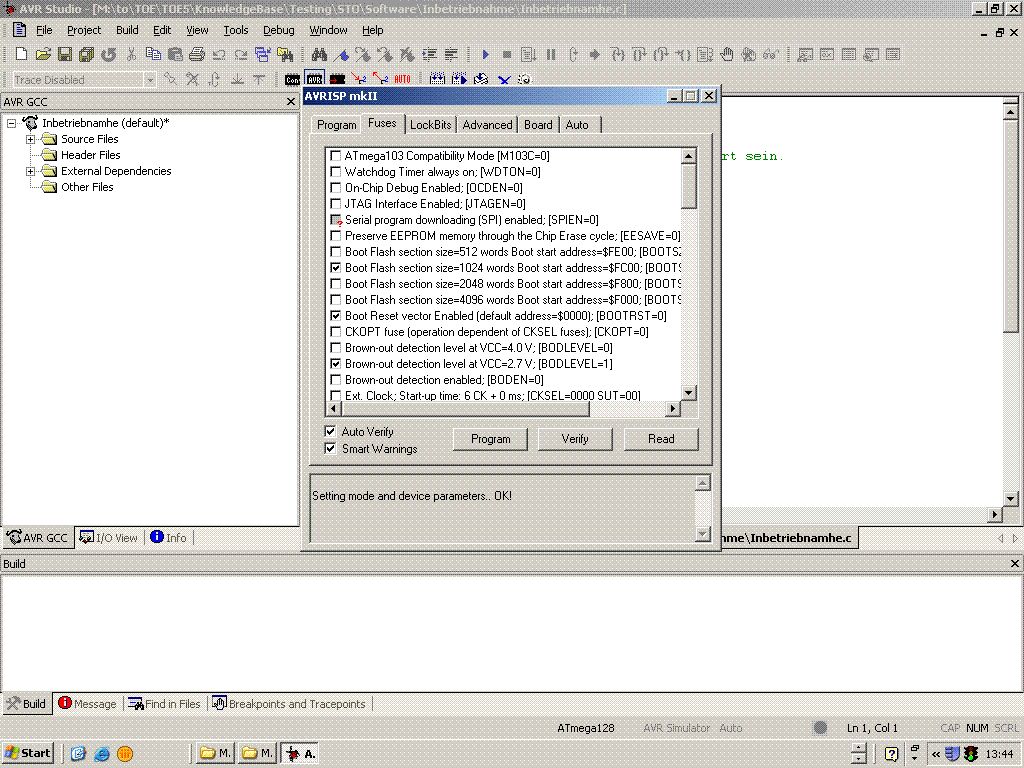
Task: Open the Find in Files output tab
Action: pos(165,704)
